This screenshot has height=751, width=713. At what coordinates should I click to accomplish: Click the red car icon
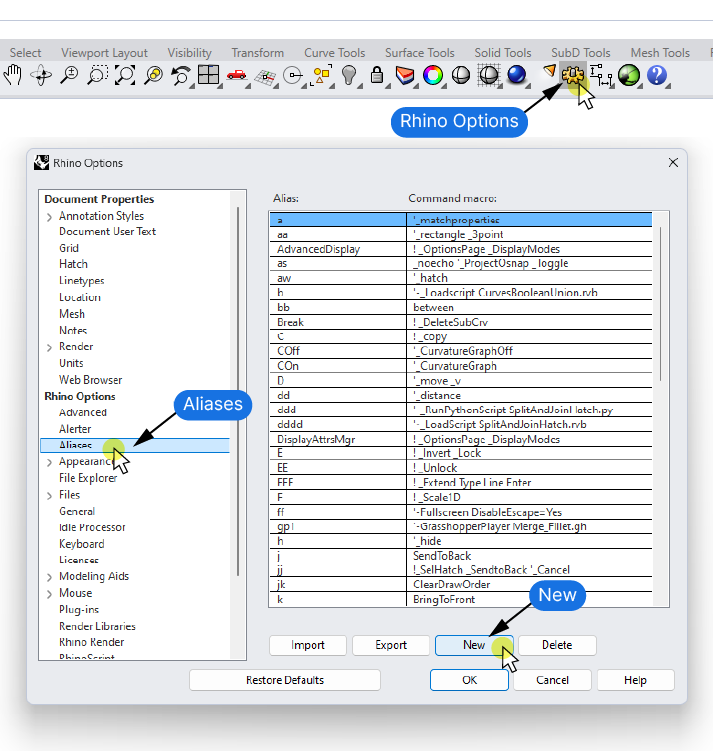(236, 75)
